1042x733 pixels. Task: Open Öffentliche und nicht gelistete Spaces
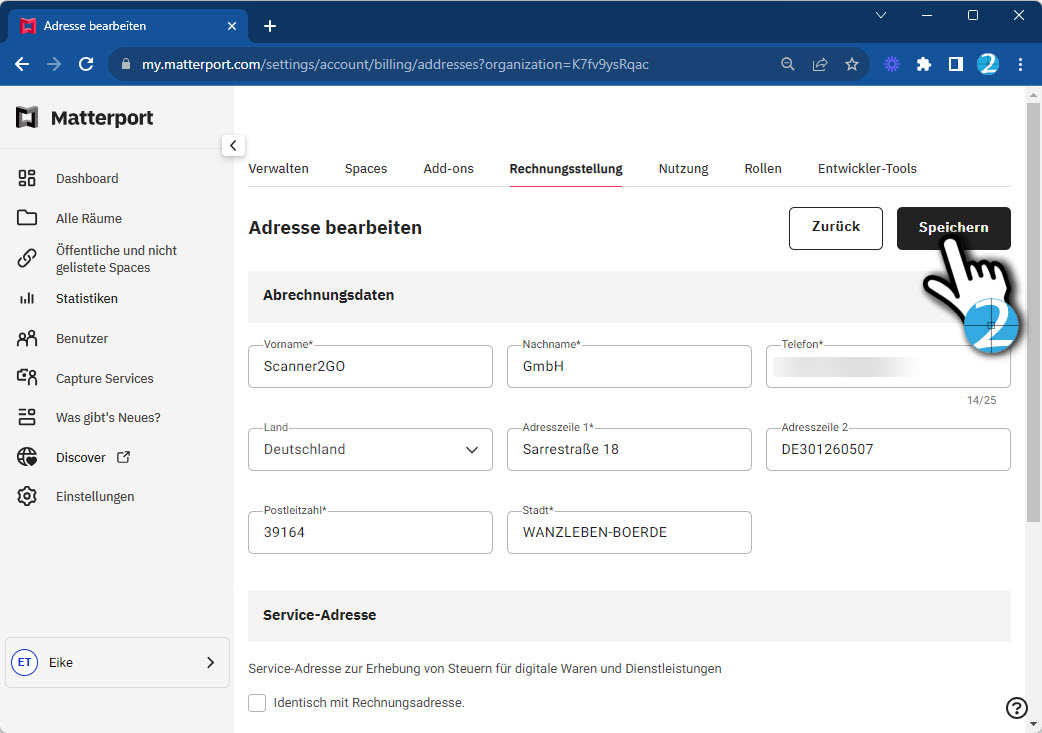[x=116, y=259]
